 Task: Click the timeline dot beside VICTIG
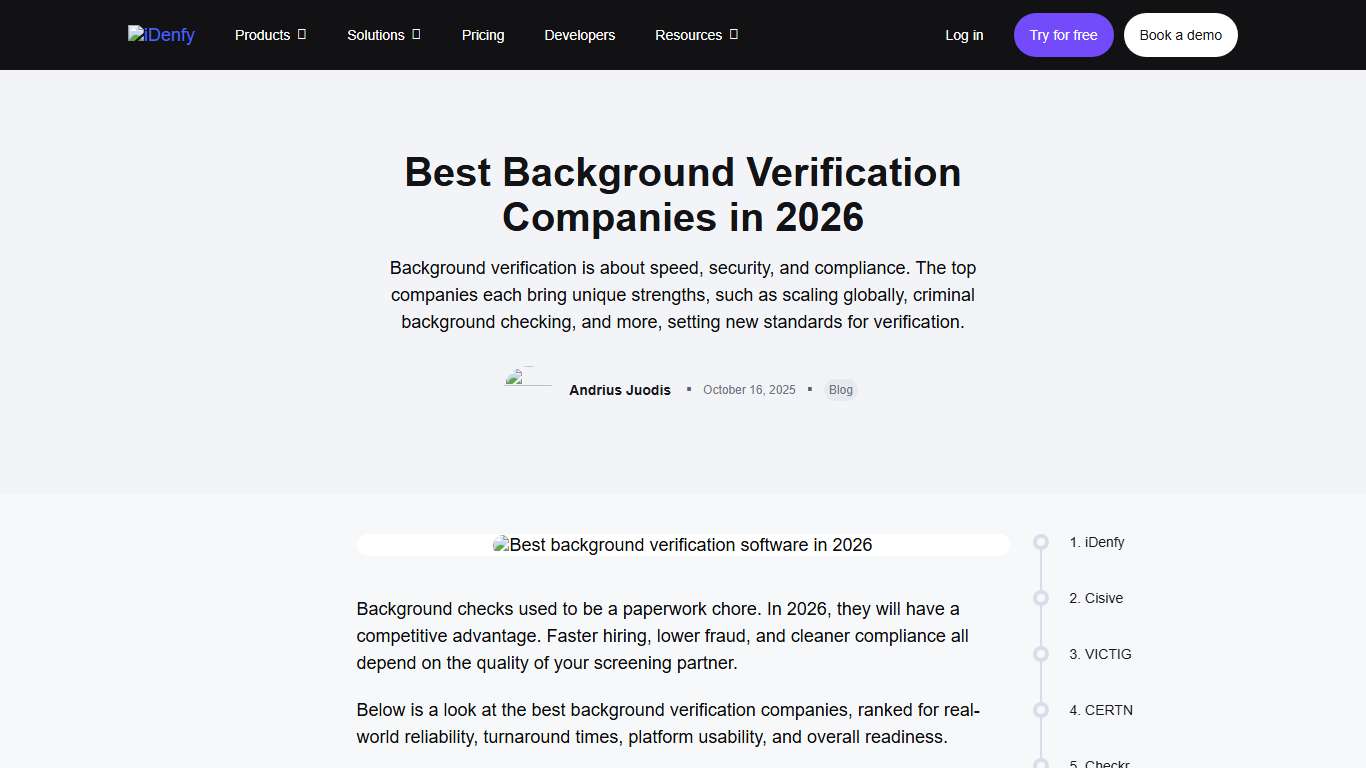coord(1040,654)
